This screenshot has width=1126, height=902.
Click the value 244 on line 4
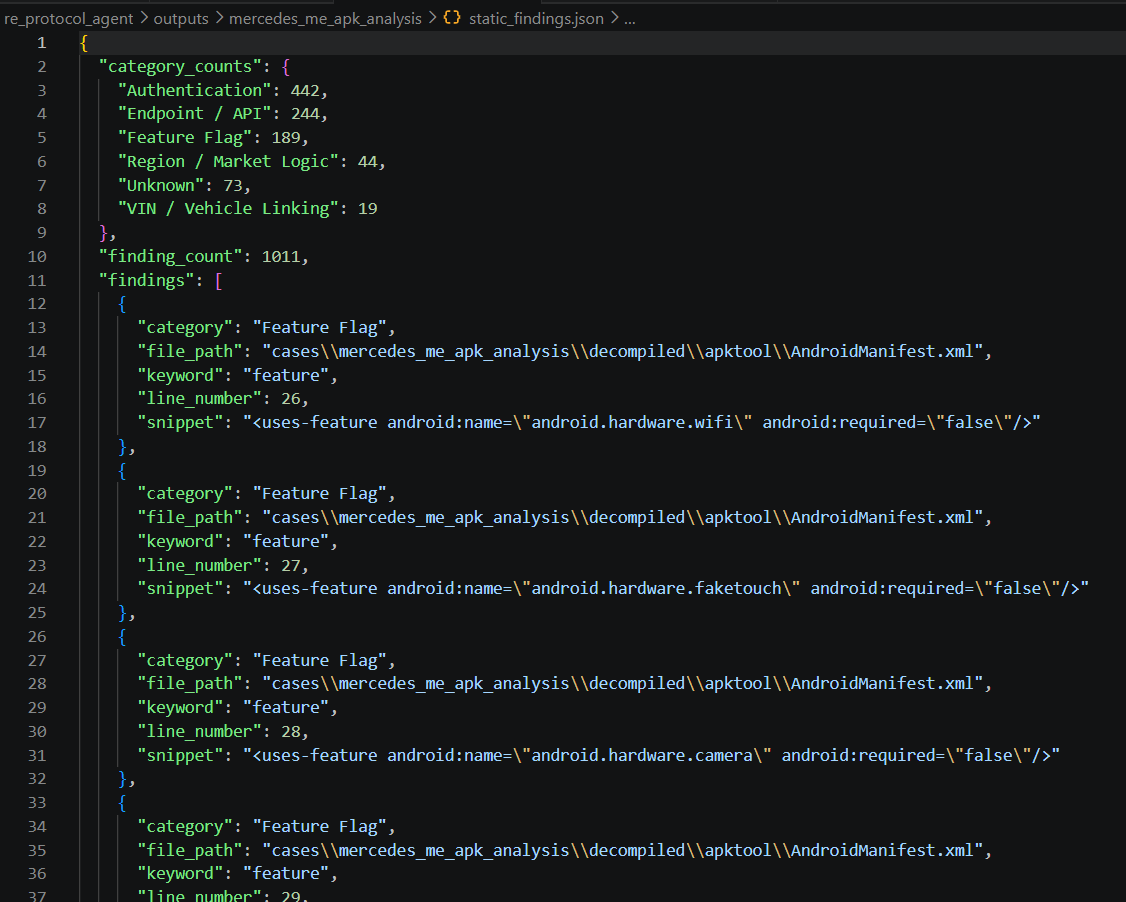(x=304, y=113)
